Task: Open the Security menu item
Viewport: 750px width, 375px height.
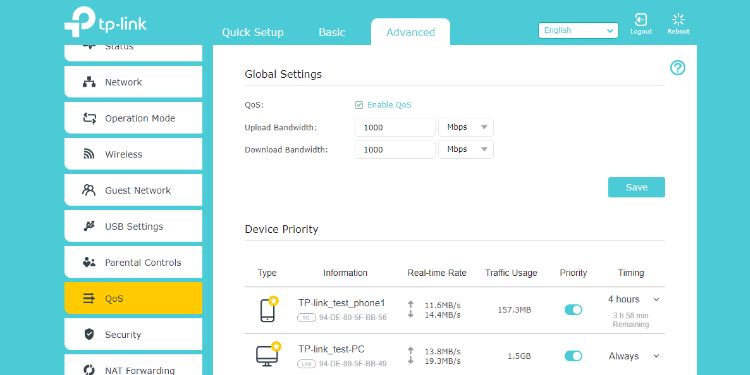Action: pos(133,334)
